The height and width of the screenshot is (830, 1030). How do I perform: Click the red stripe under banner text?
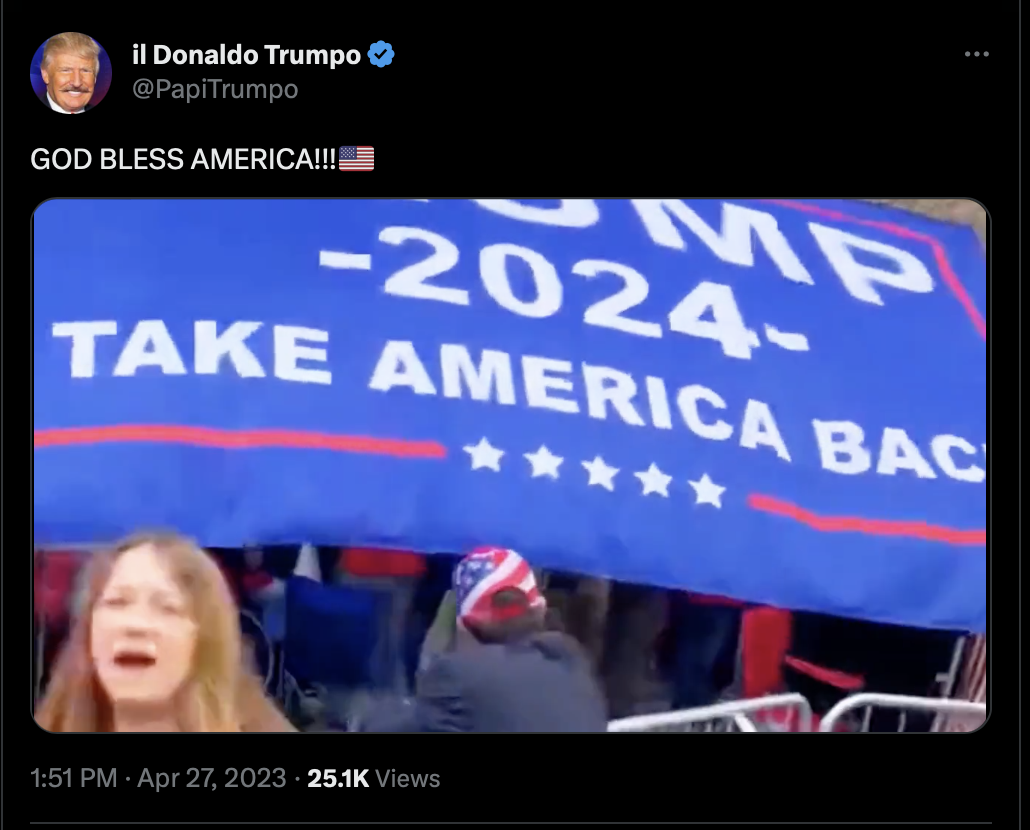click(x=240, y=438)
